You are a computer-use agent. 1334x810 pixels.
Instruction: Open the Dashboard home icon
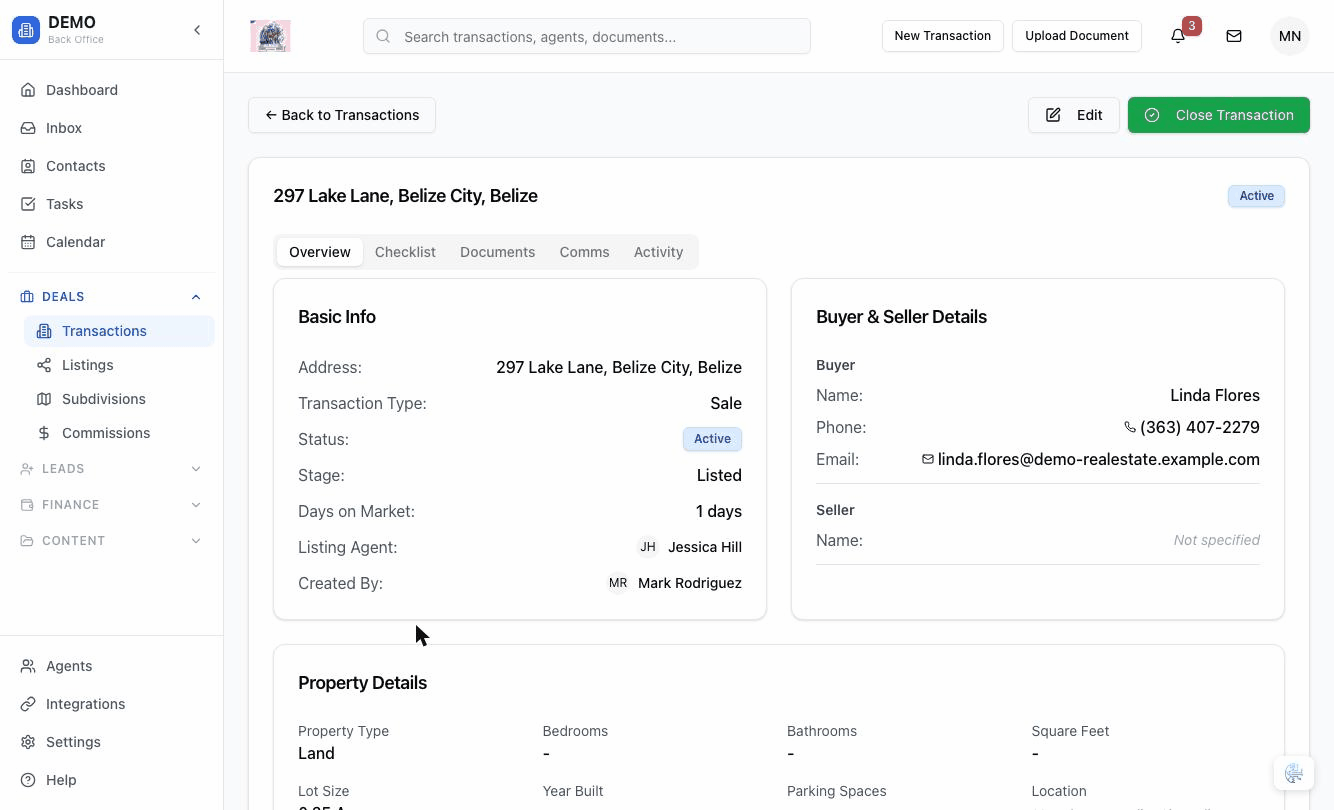28,90
